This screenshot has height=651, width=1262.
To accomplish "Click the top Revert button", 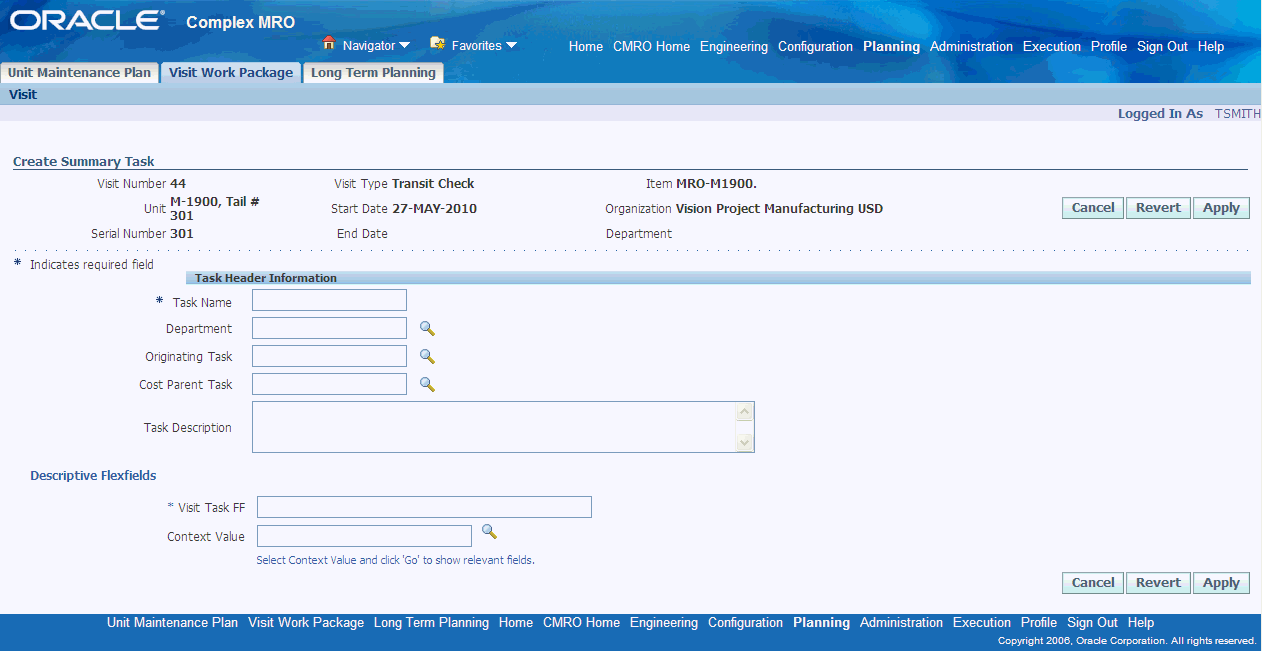I will pyautogui.click(x=1158, y=208).
